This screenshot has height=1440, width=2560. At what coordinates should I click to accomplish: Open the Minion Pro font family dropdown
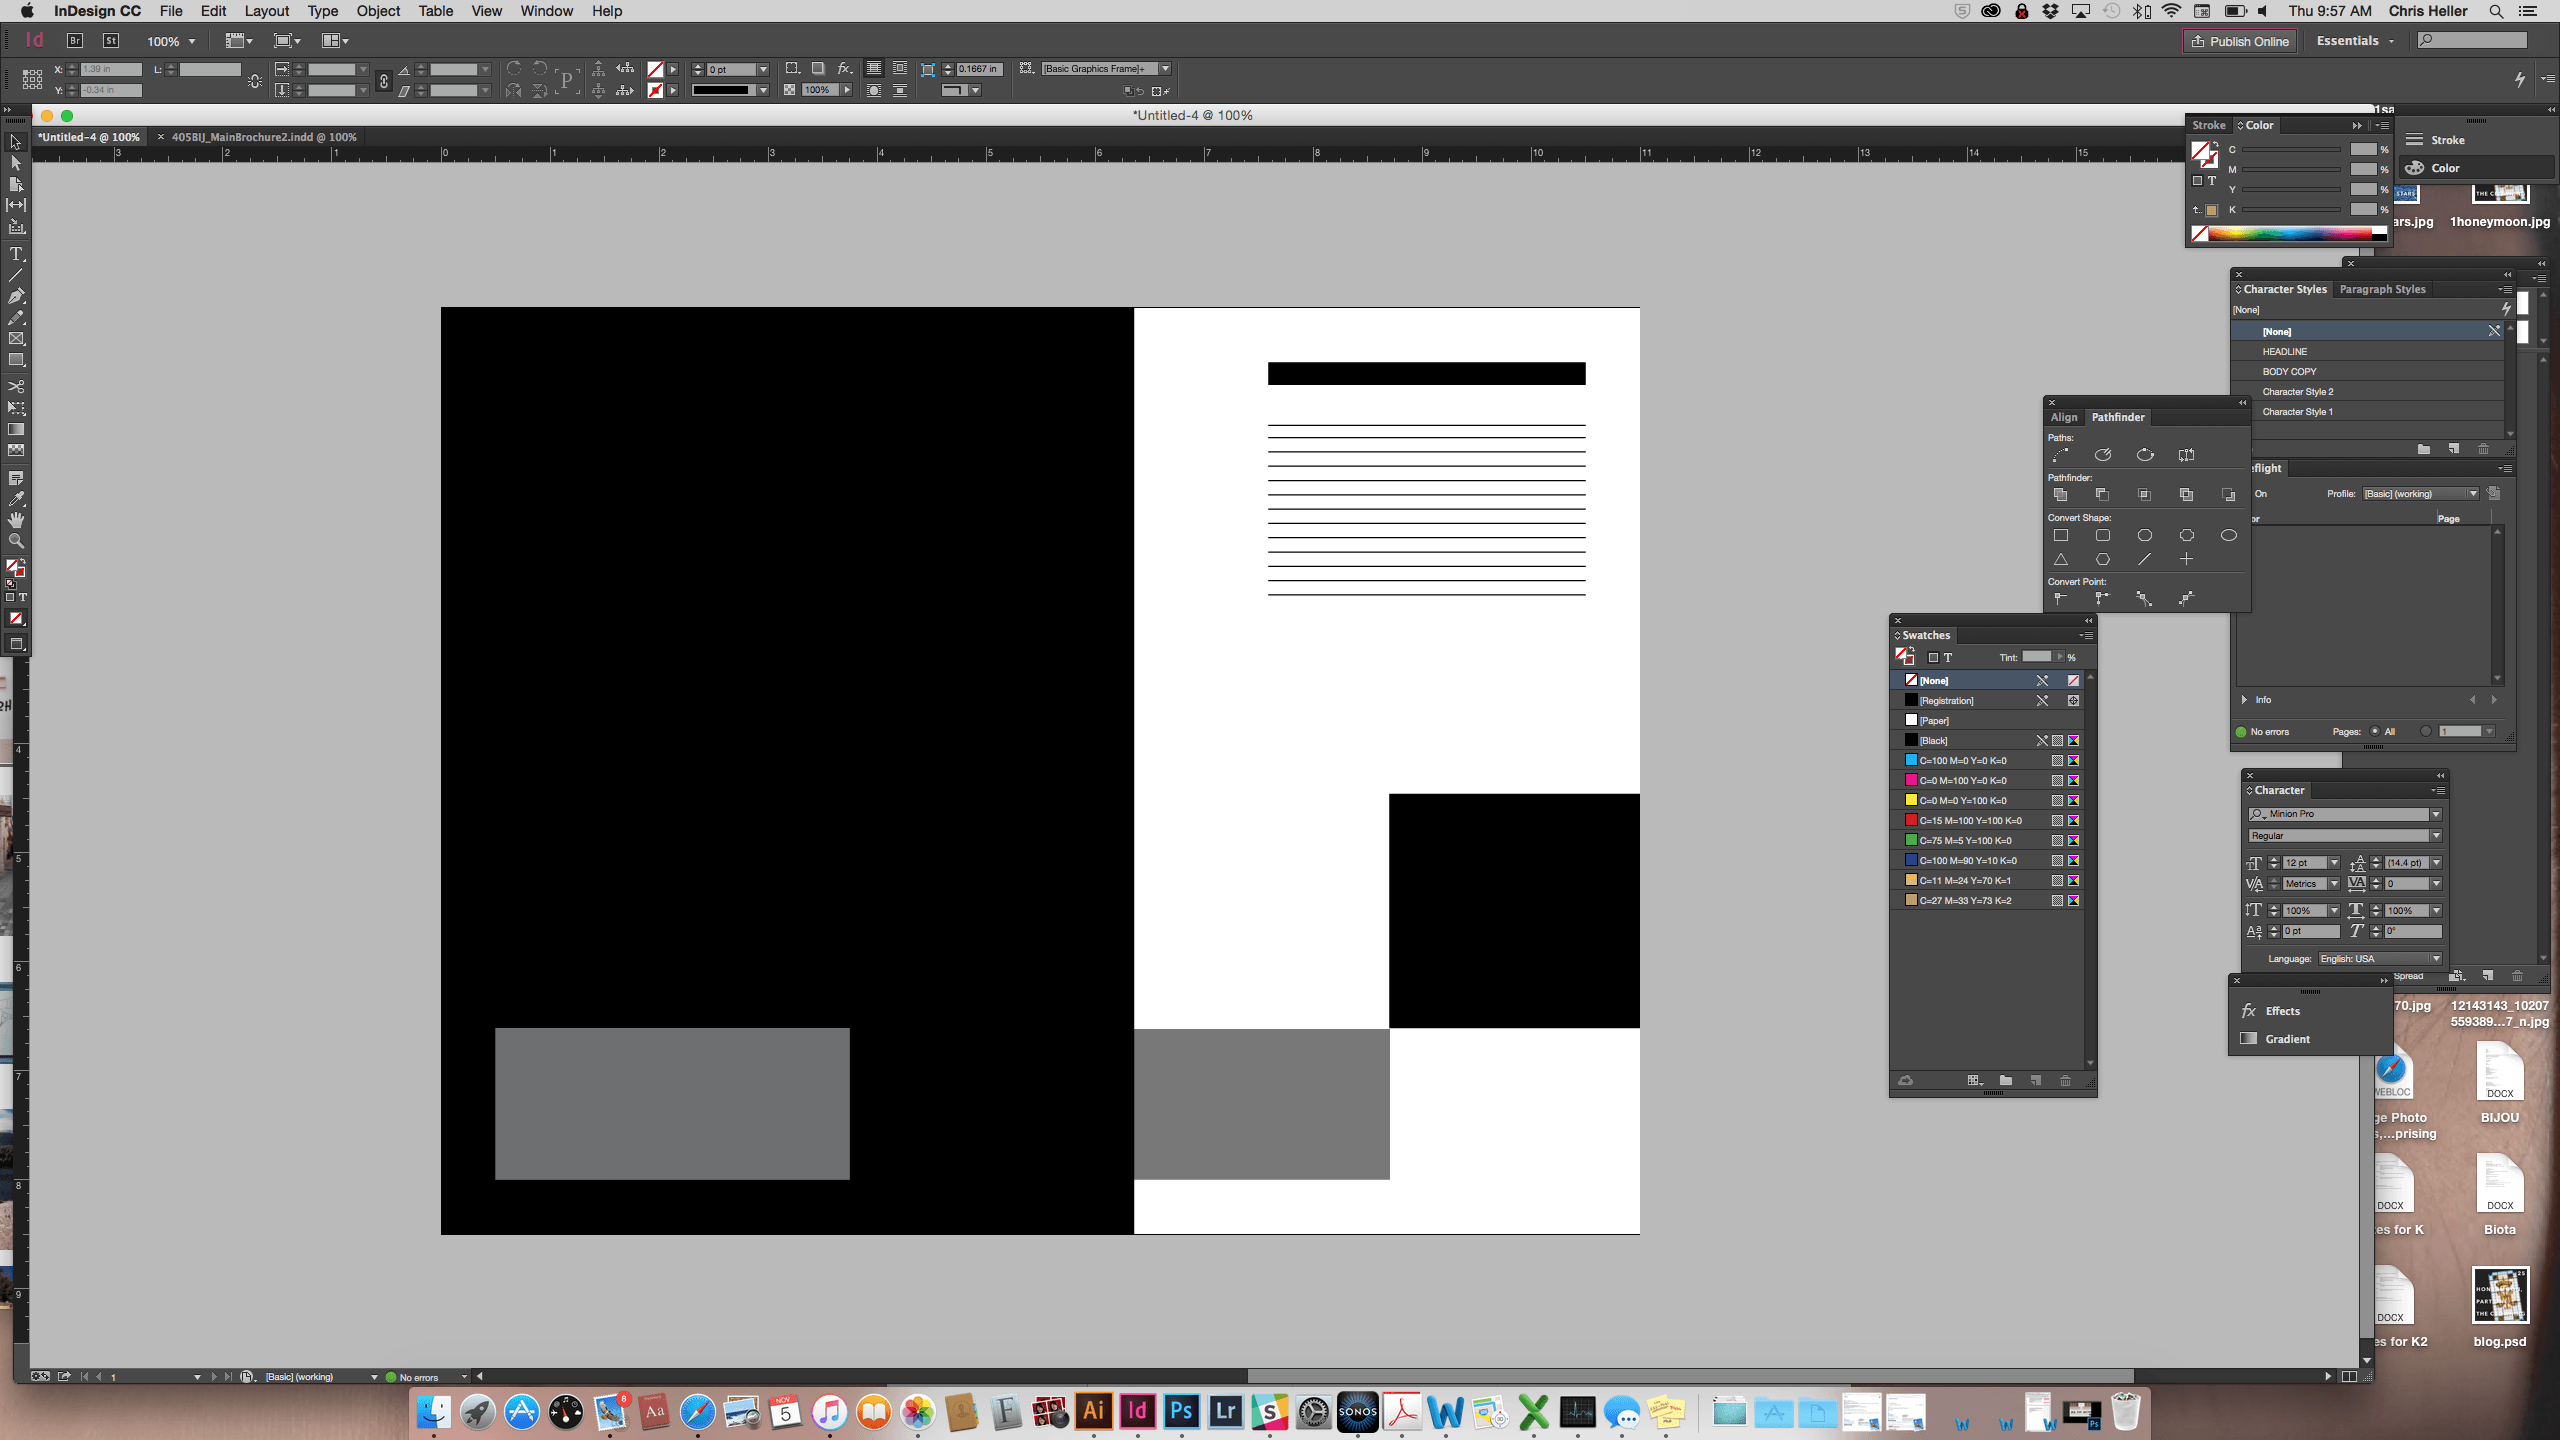point(2435,814)
